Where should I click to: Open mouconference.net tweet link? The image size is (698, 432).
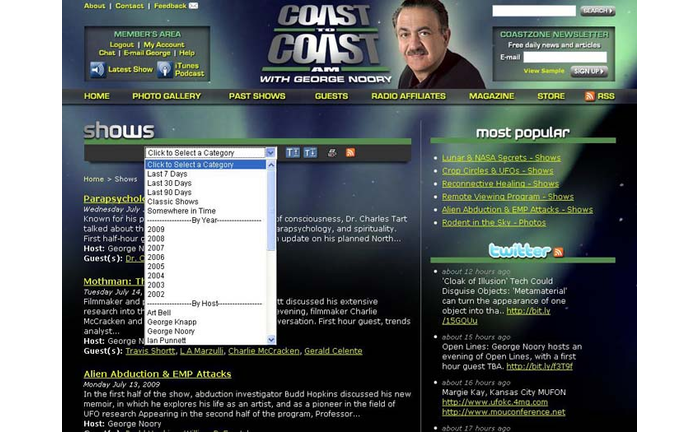coord(503,412)
